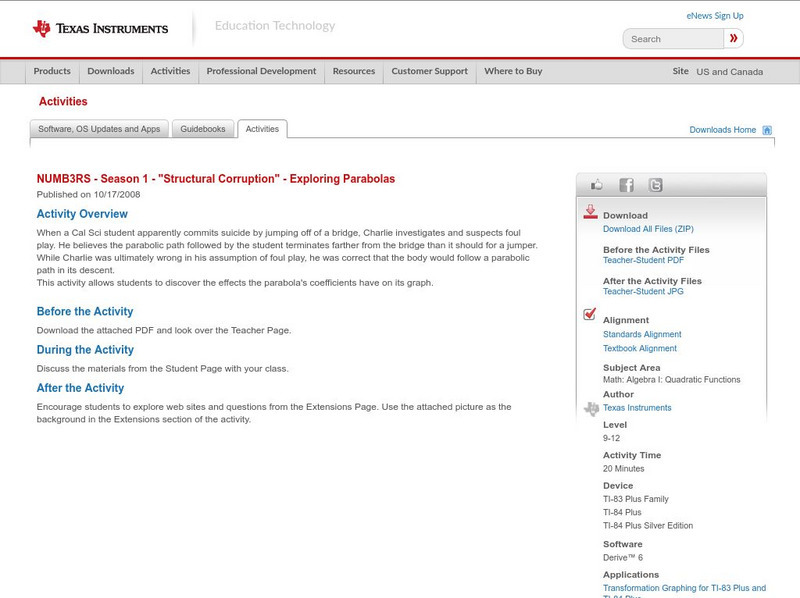The height and width of the screenshot is (598, 800).
Task: Share via the Twitter icon
Action: [655, 185]
